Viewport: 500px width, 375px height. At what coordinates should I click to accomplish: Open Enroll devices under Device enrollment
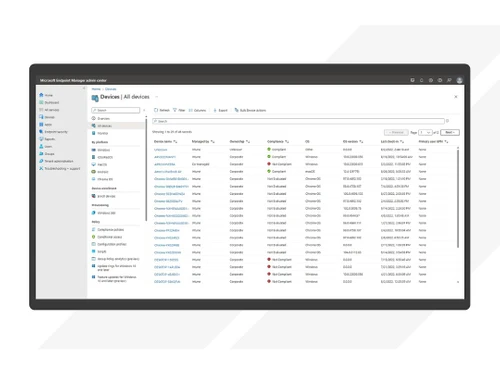point(104,196)
